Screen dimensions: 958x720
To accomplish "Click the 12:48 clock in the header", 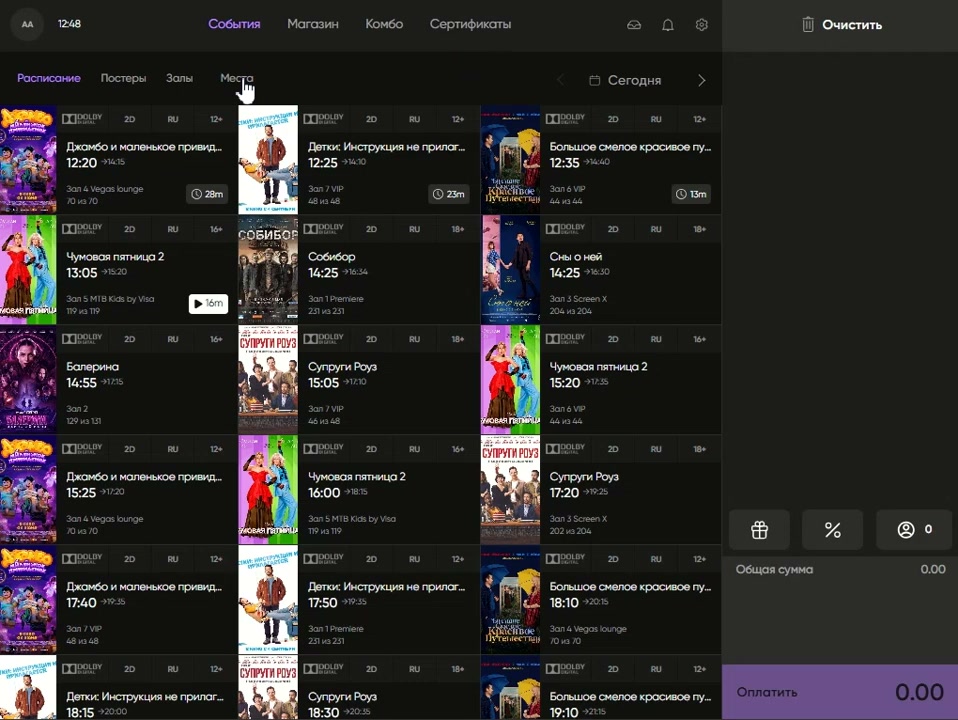I will pos(69,24).
